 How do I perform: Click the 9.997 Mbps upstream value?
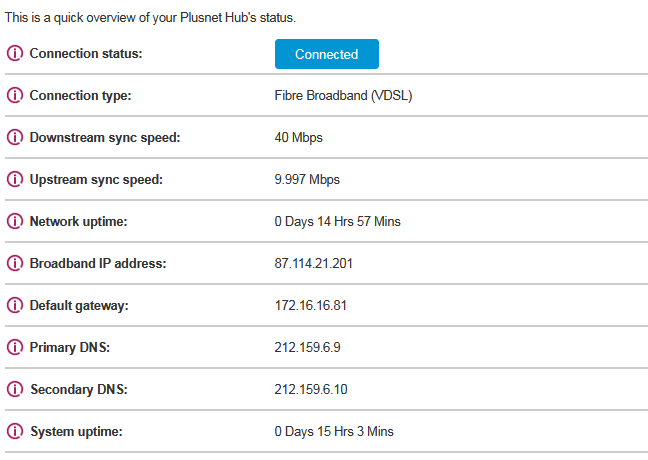307,180
